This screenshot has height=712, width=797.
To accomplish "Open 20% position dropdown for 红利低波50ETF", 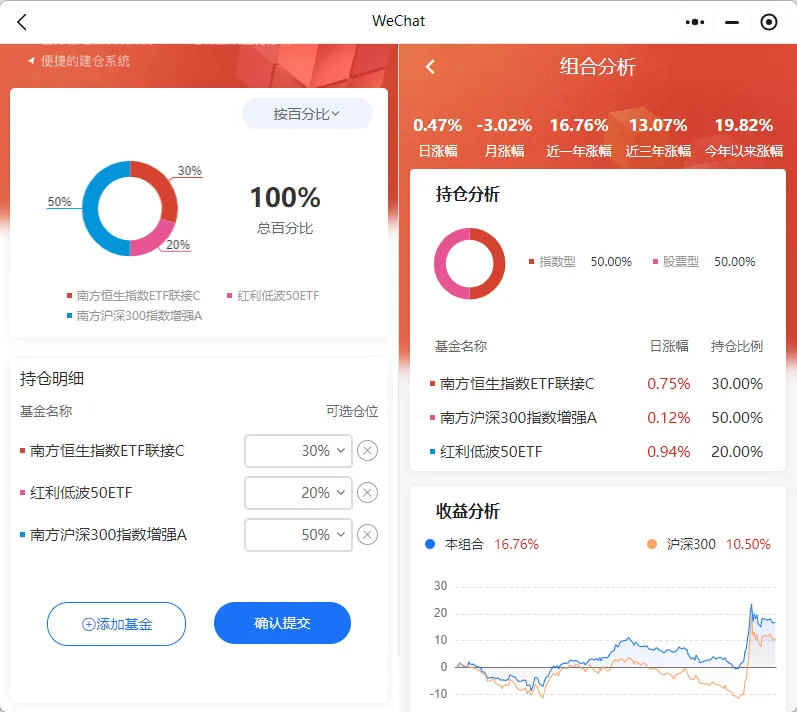I will (298, 492).
